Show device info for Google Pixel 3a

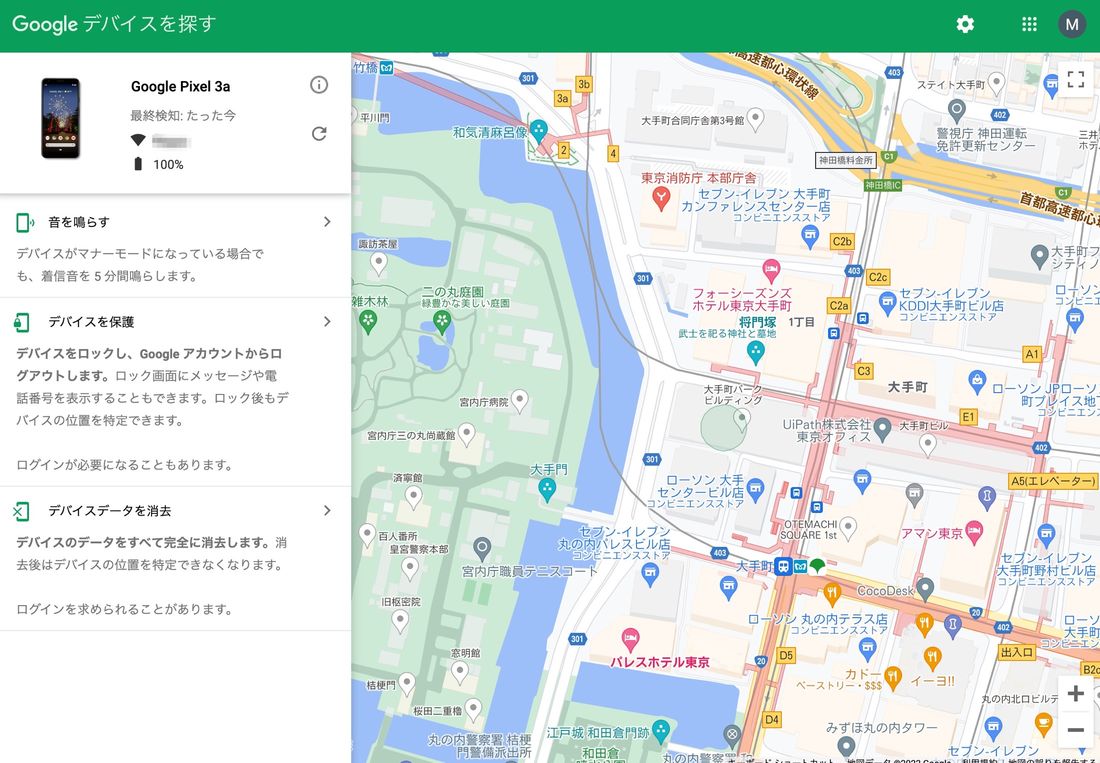pos(319,85)
